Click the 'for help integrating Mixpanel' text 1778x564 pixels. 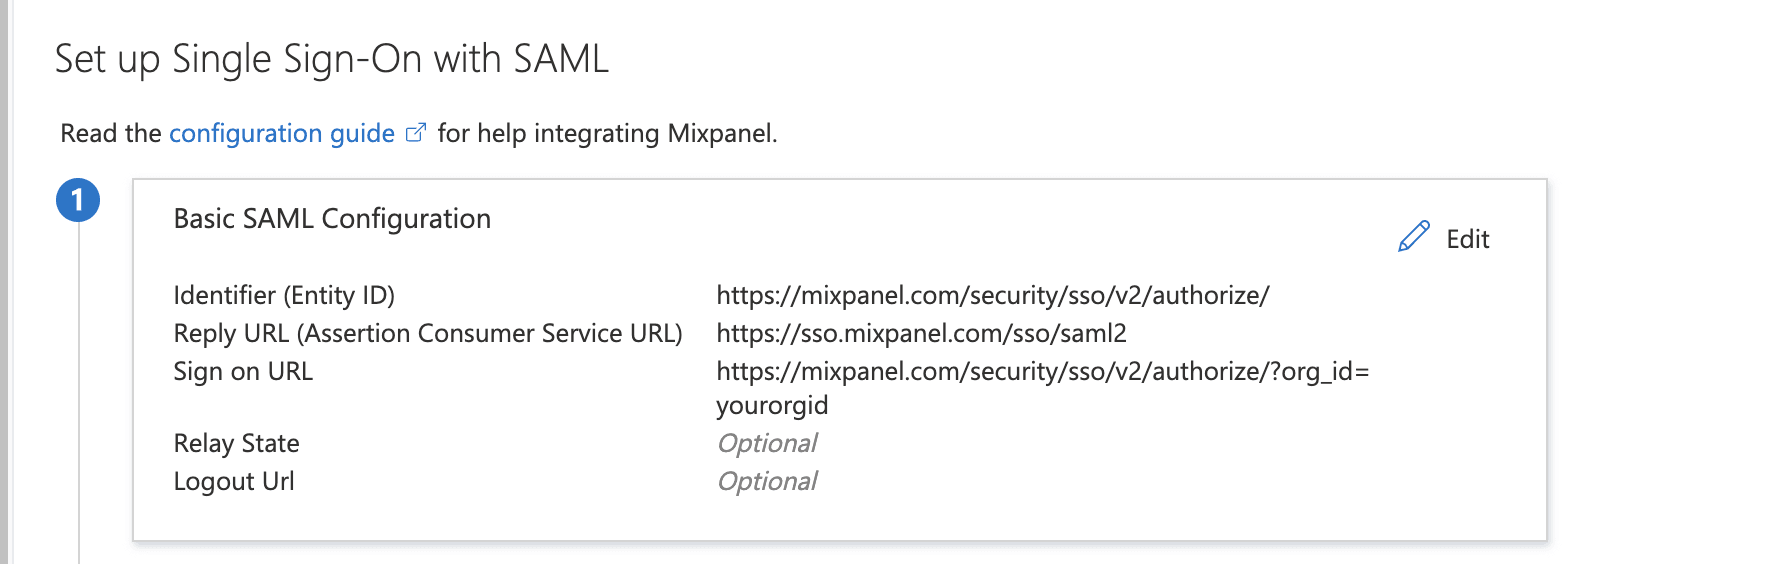tap(607, 133)
